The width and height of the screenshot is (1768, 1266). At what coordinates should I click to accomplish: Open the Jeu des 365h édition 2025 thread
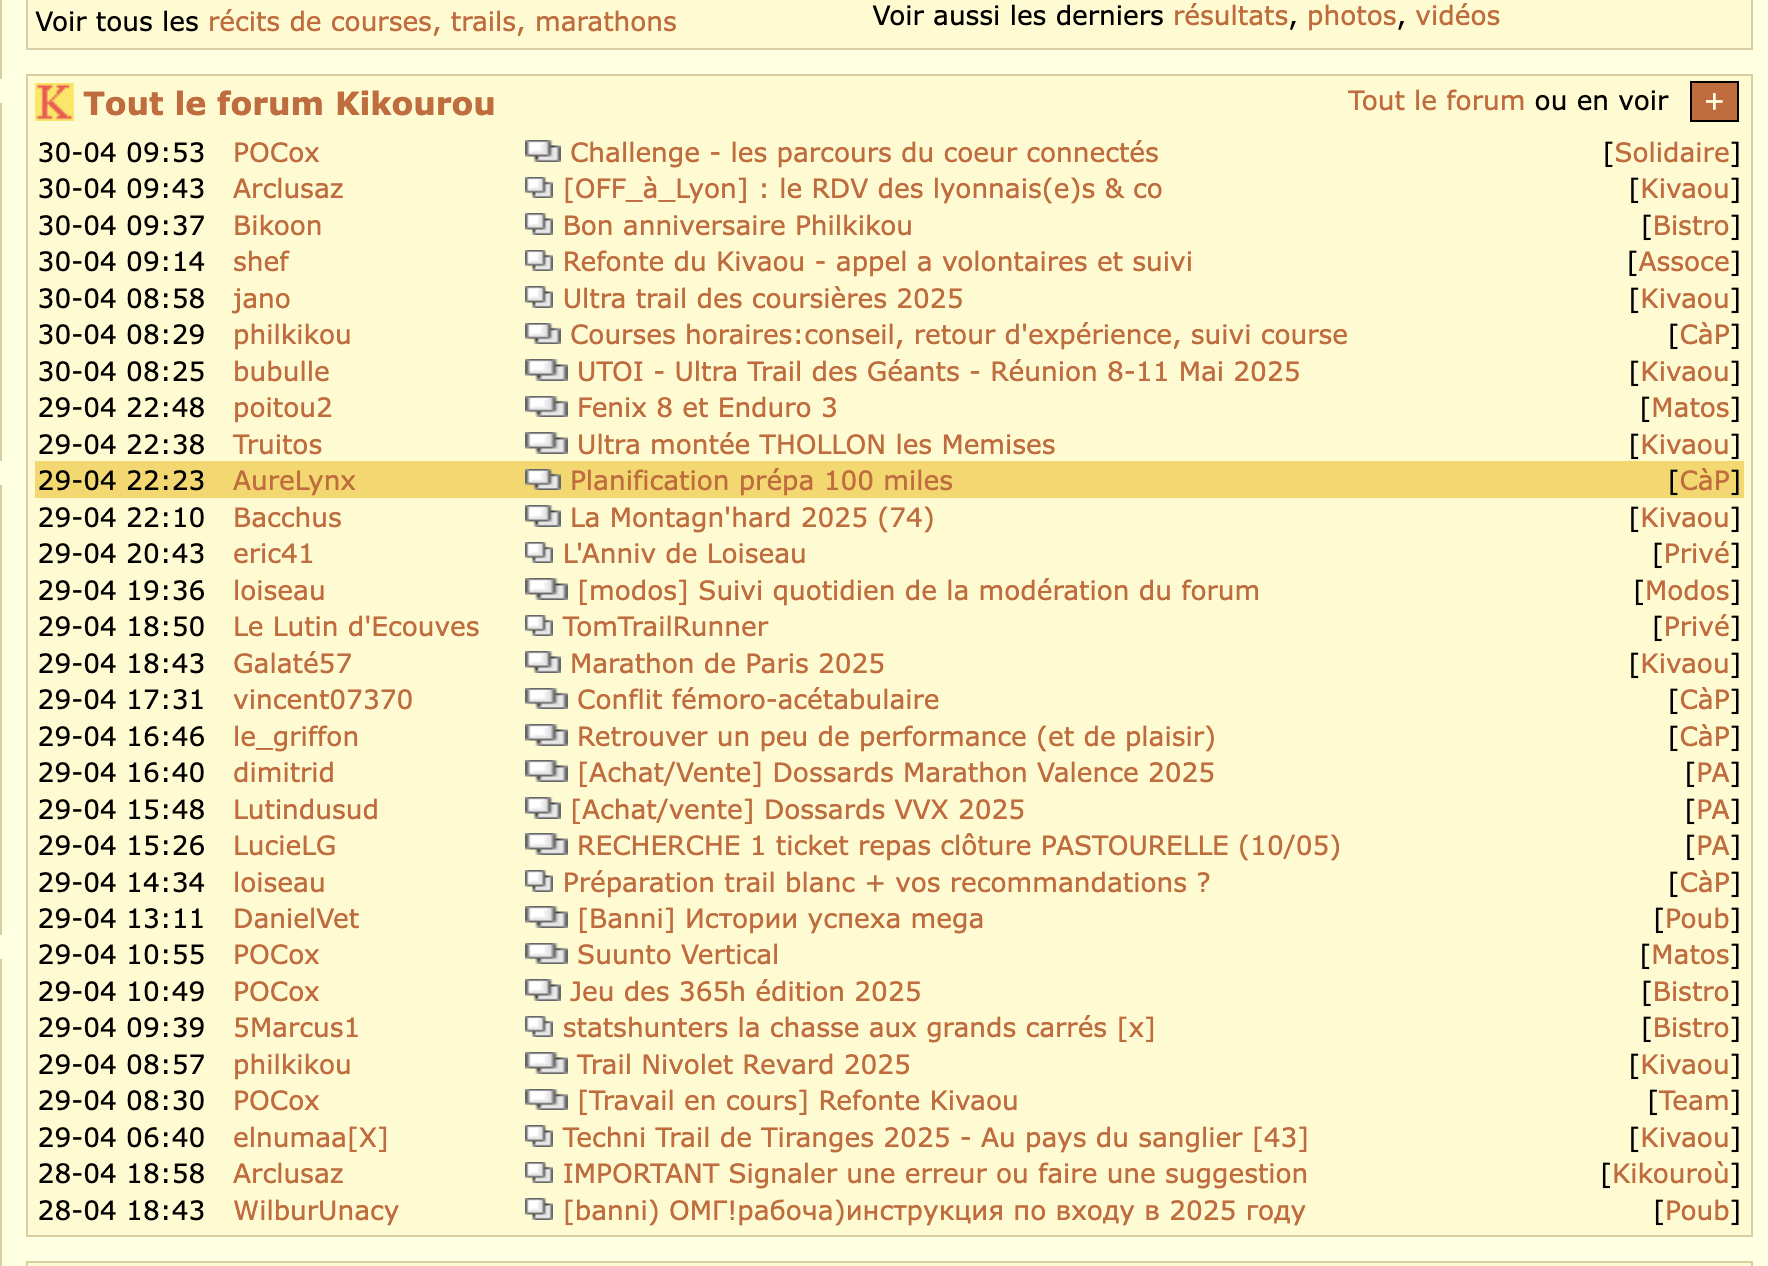pos(744,991)
